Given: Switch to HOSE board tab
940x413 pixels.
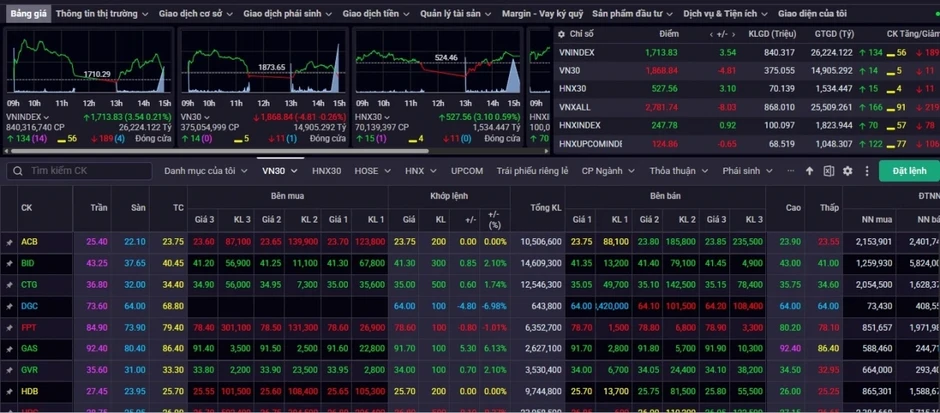Looking at the screenshot, I should [x=372, y=171].
